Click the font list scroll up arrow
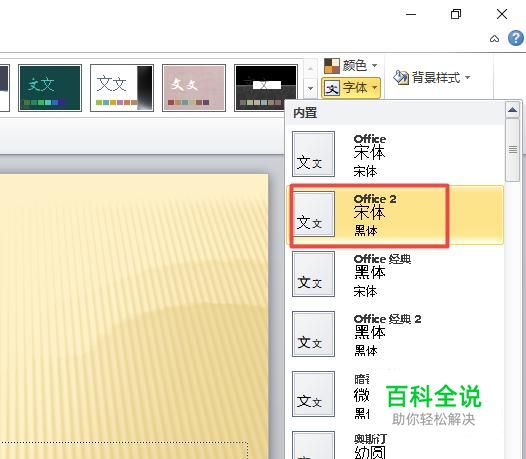Screen dimensions: 526x459 tap(513, 110)
